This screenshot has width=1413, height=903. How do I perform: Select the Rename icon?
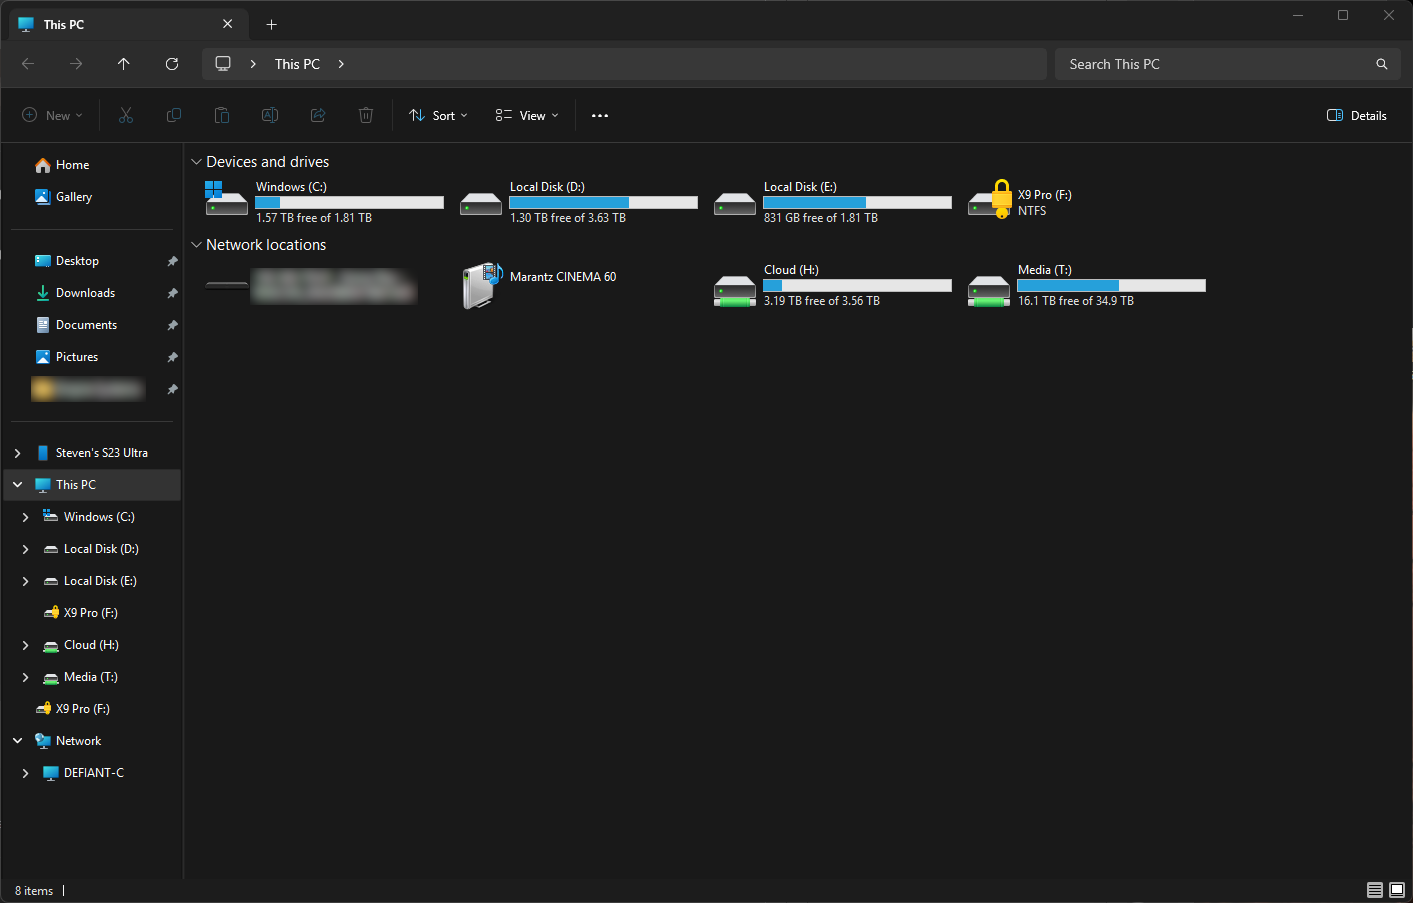tap(269, 115)
